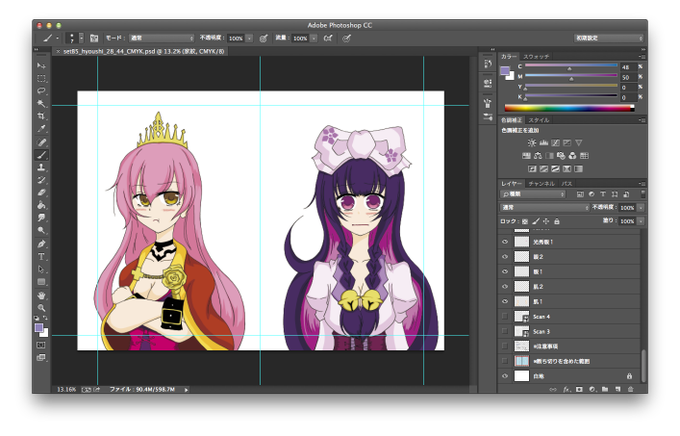Click the delete layer trash icon
The width and height of the screenshot is (680, 436).
coord(631,389)
